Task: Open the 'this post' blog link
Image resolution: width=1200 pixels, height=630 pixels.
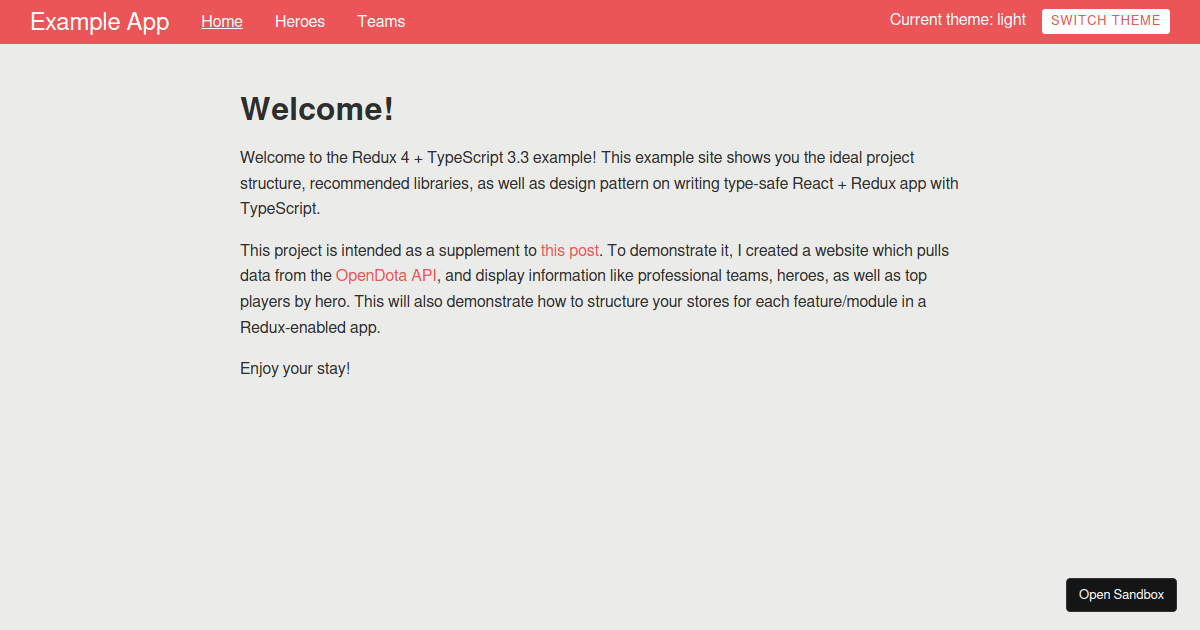Action: (x=569, y=250)
